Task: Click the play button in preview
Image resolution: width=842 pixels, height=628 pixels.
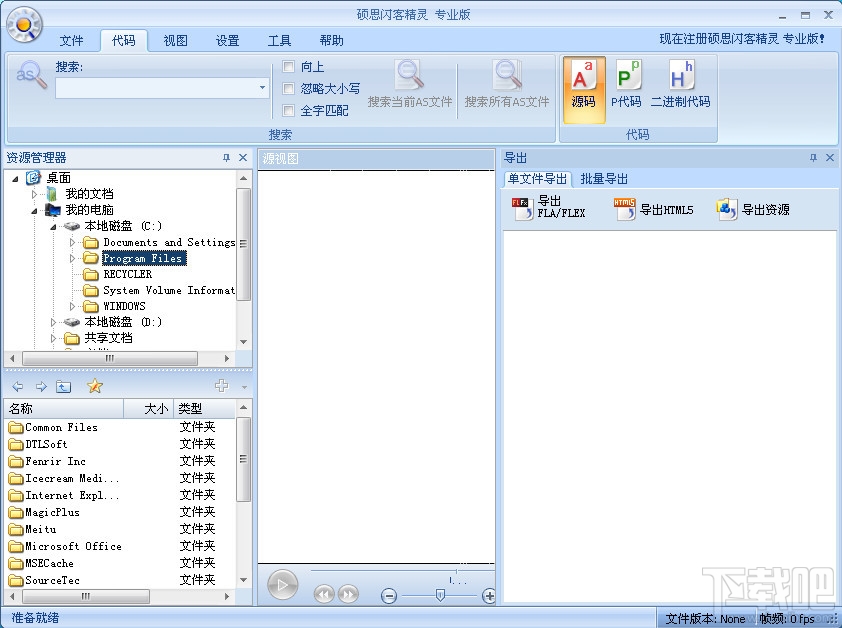Action: pos(282,585)
